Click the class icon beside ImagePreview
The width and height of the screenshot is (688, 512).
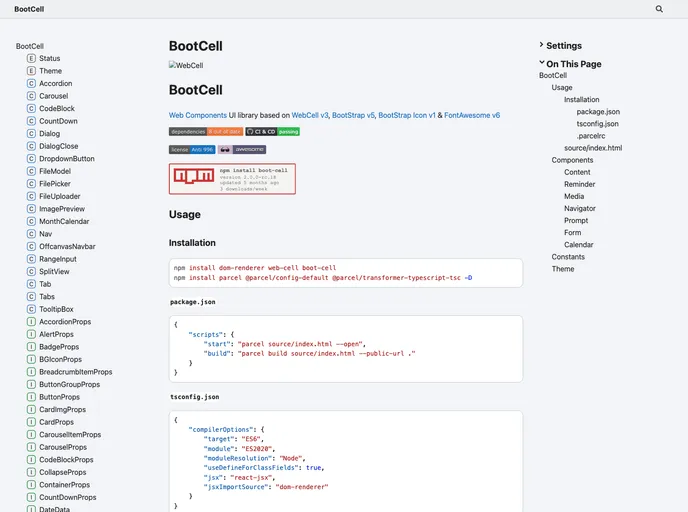[31, 209]
